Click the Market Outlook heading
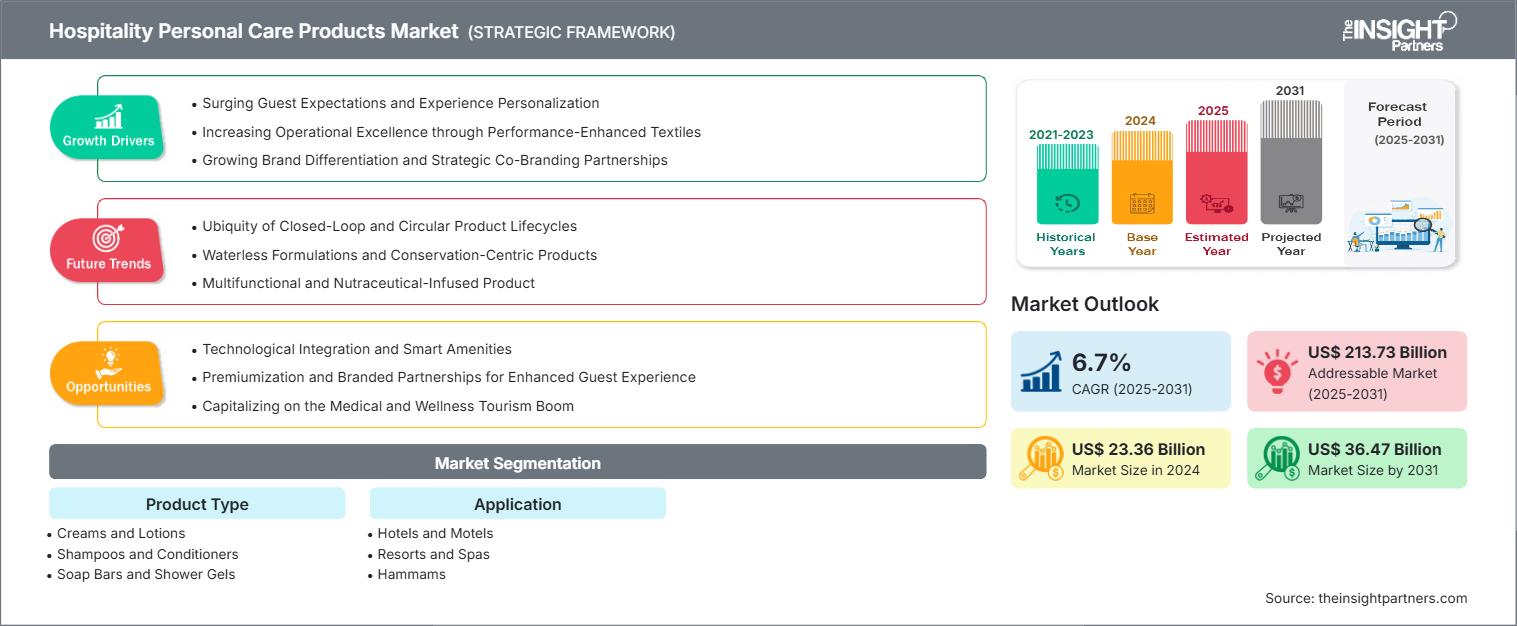 (x=1085, y=304)
